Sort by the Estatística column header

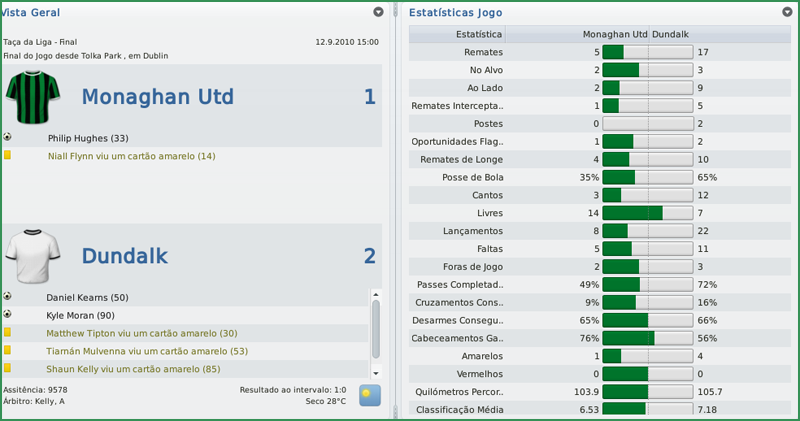pos(478,34)
